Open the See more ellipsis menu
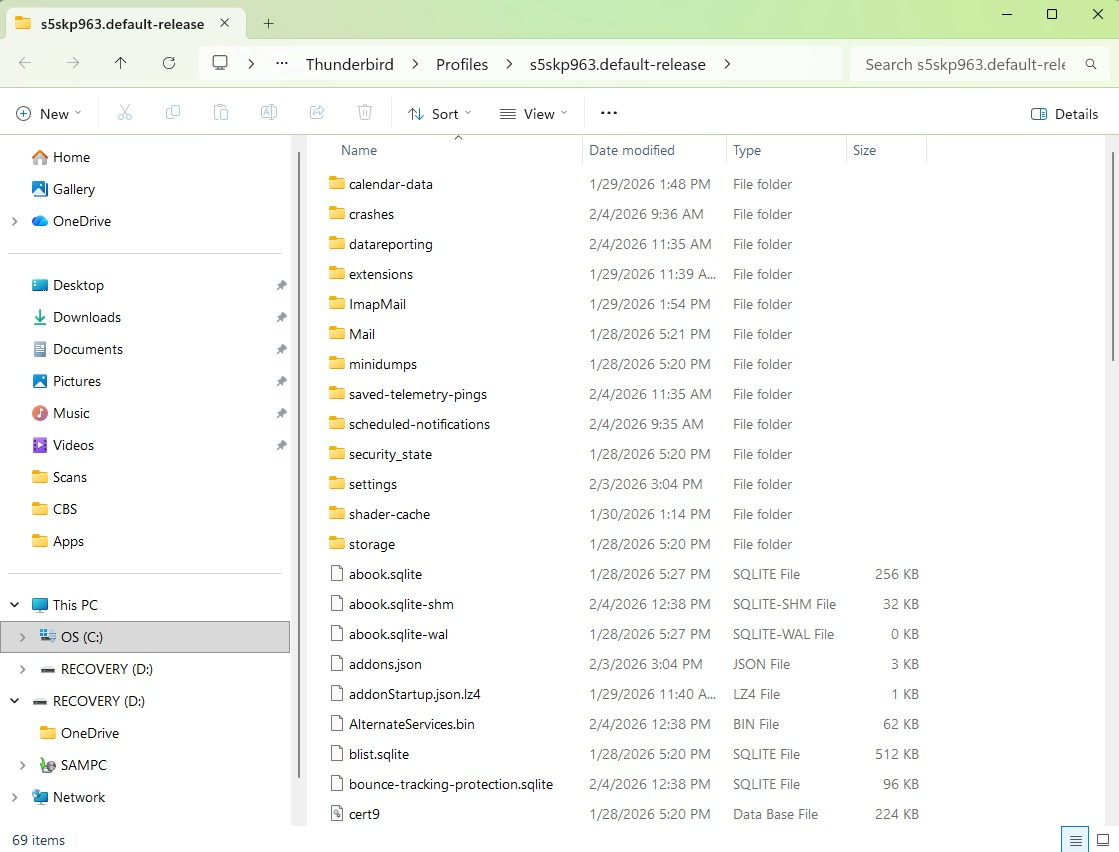 [609, 113]
